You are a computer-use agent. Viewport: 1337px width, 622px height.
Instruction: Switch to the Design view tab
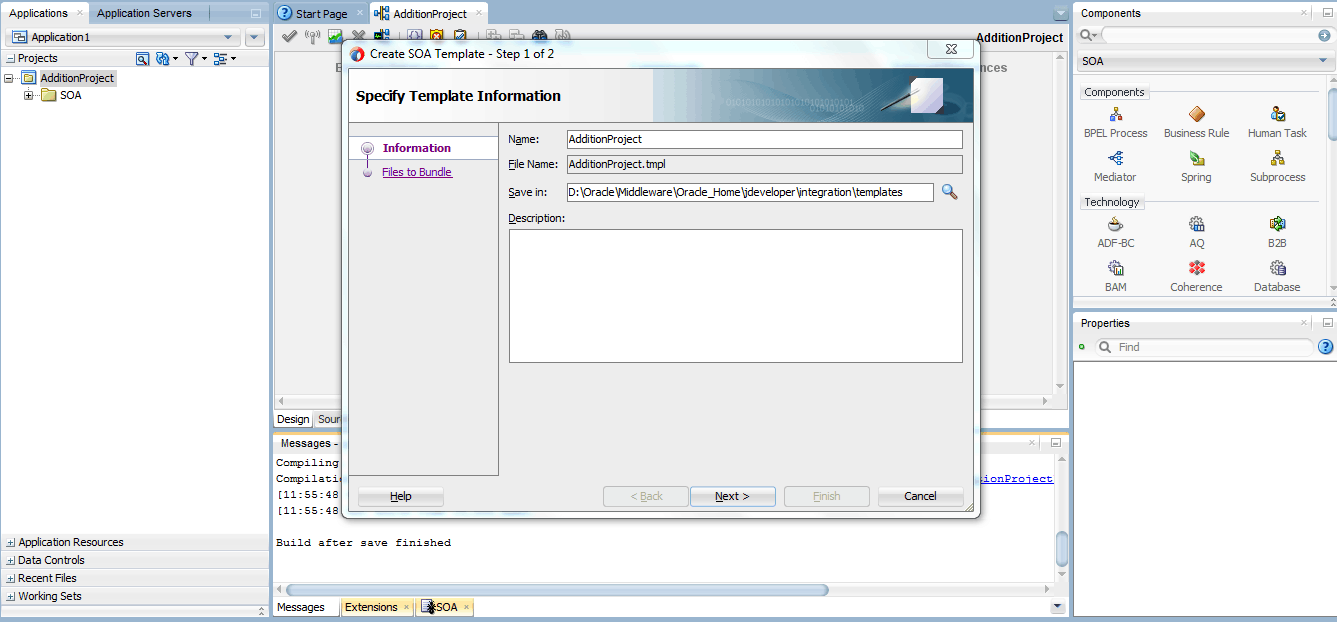click(293, 420)
